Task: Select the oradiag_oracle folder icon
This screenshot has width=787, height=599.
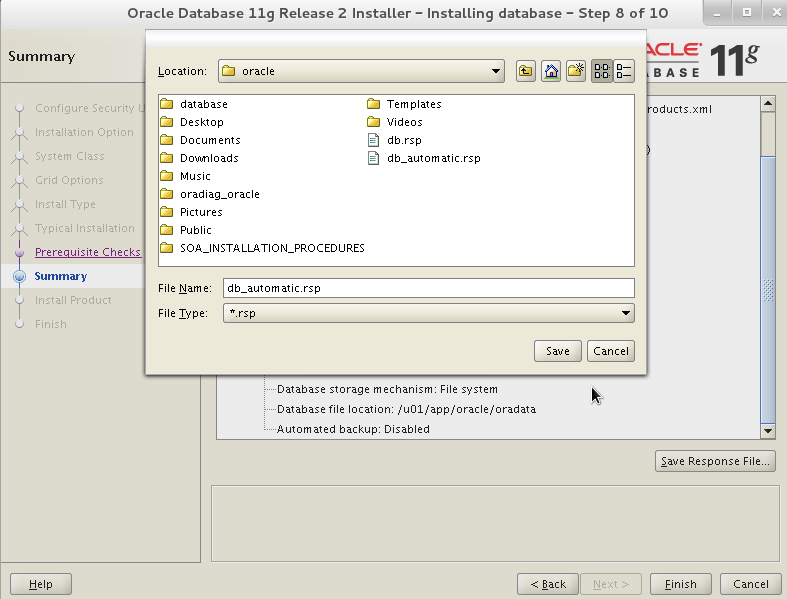Action: click(x=167, y=194)
